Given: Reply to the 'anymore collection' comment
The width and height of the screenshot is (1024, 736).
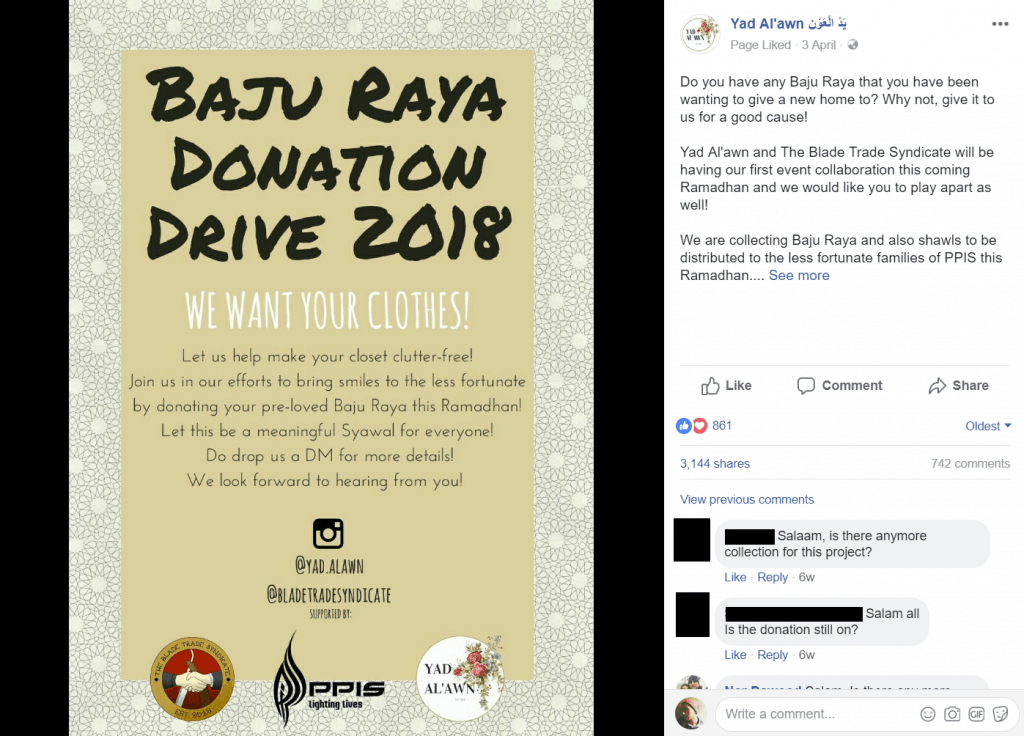Looking at the screenshot, I should click(772, 577).
